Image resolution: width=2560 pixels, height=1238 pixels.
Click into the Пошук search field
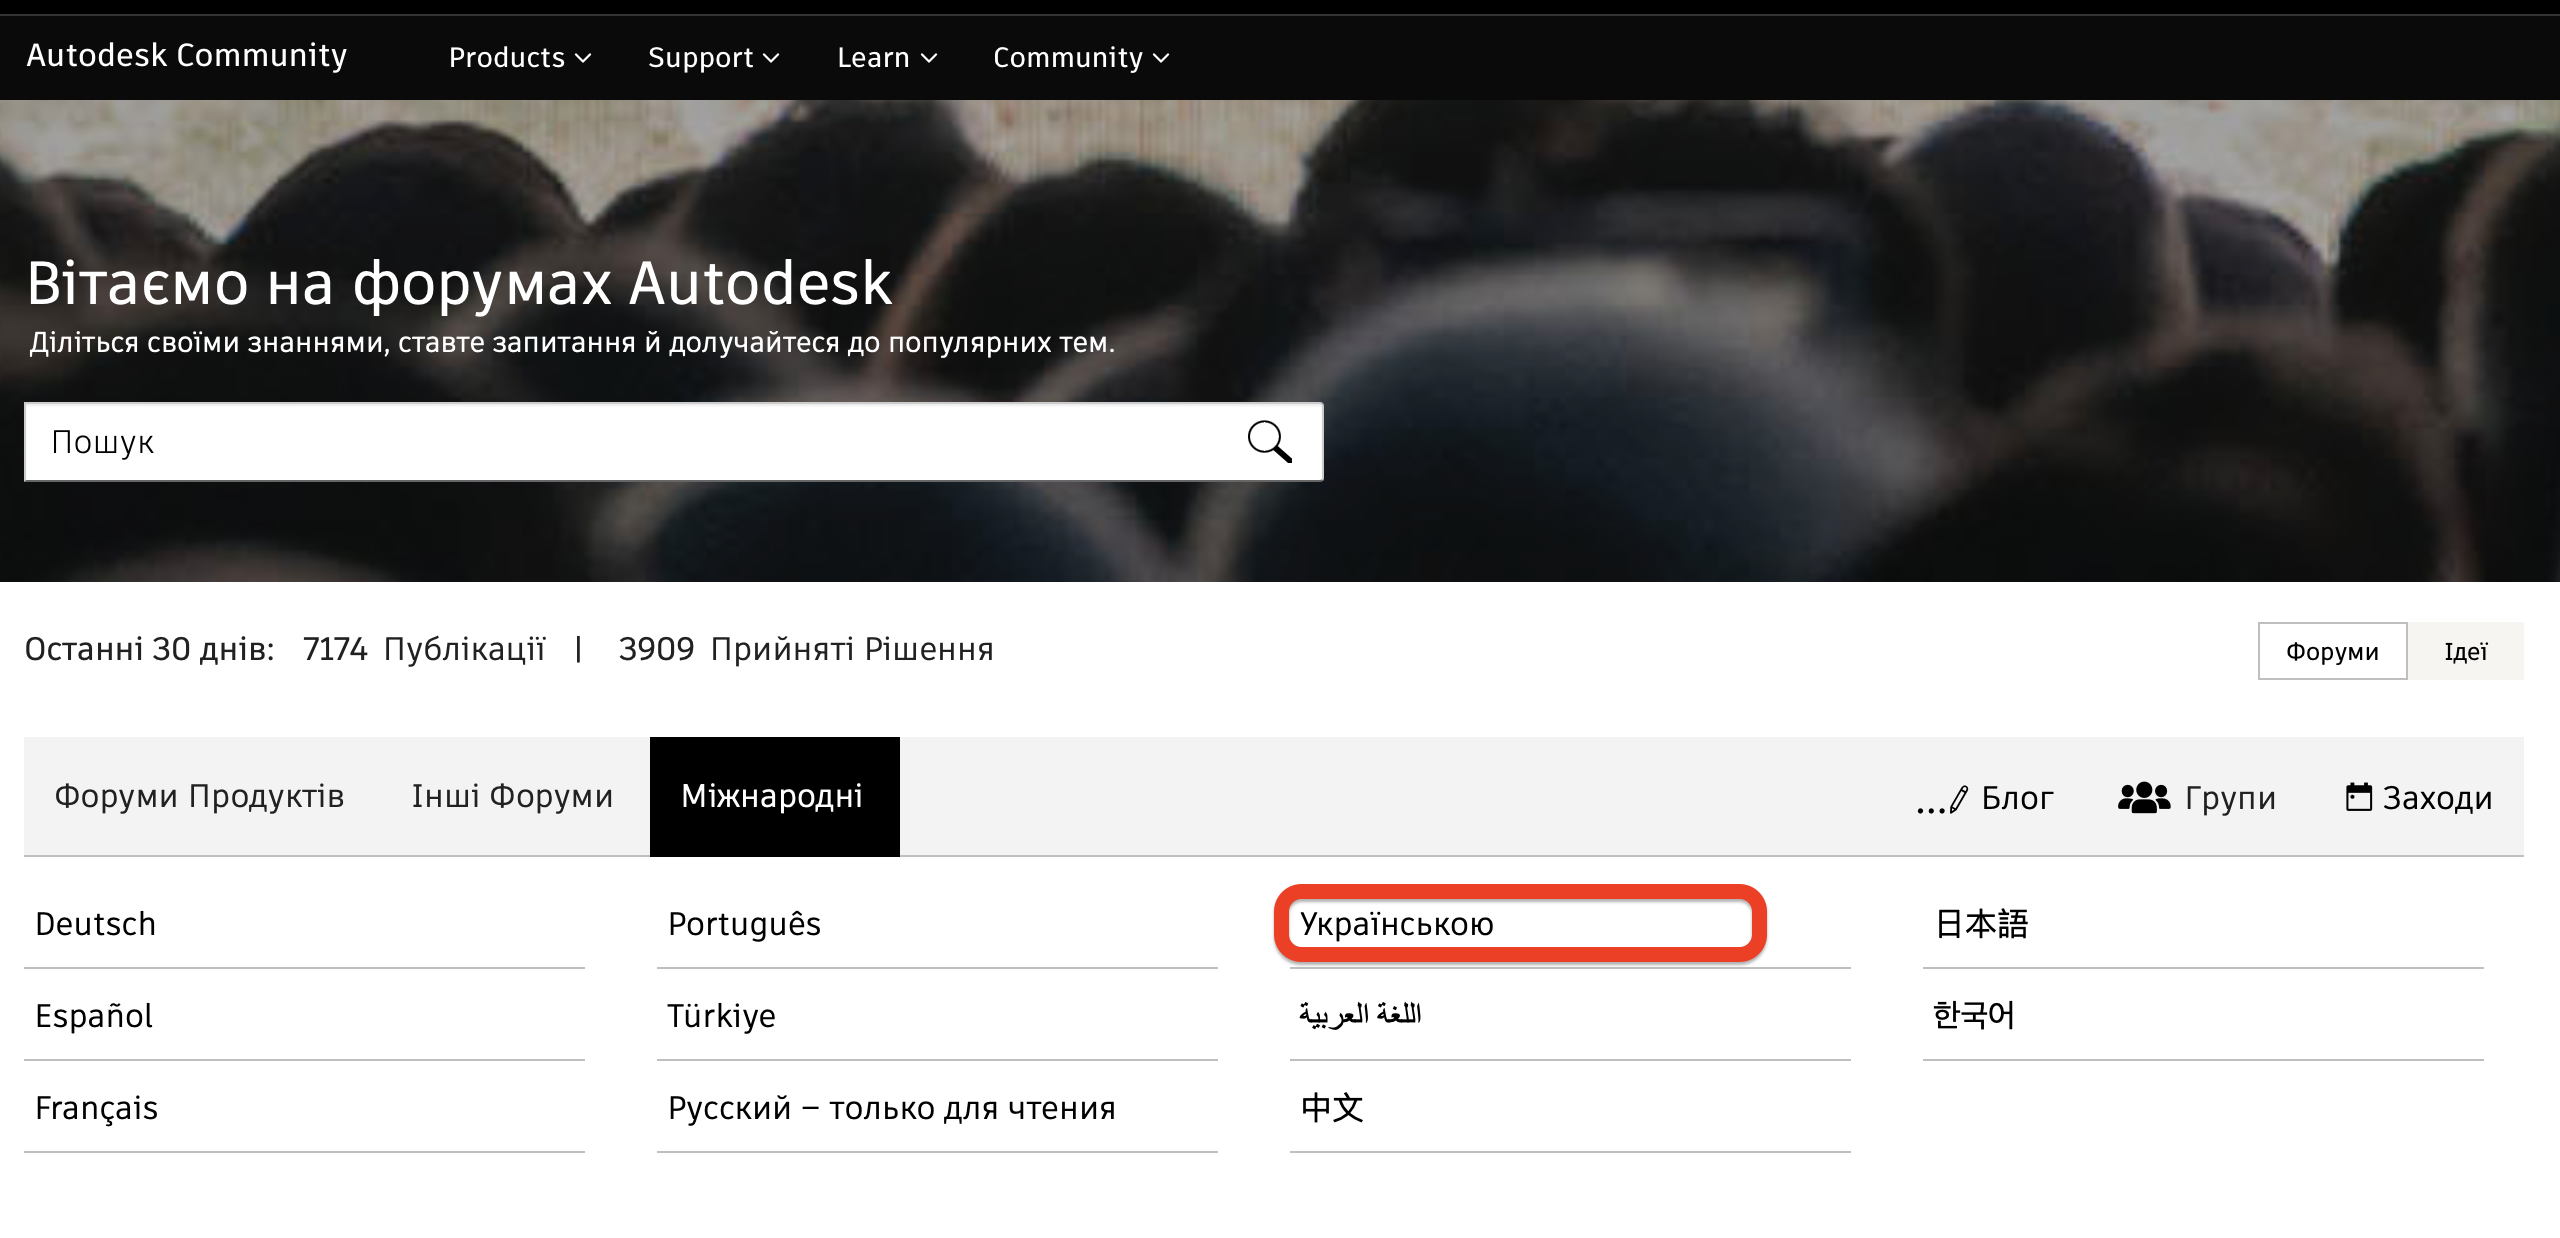pos(630,442)
